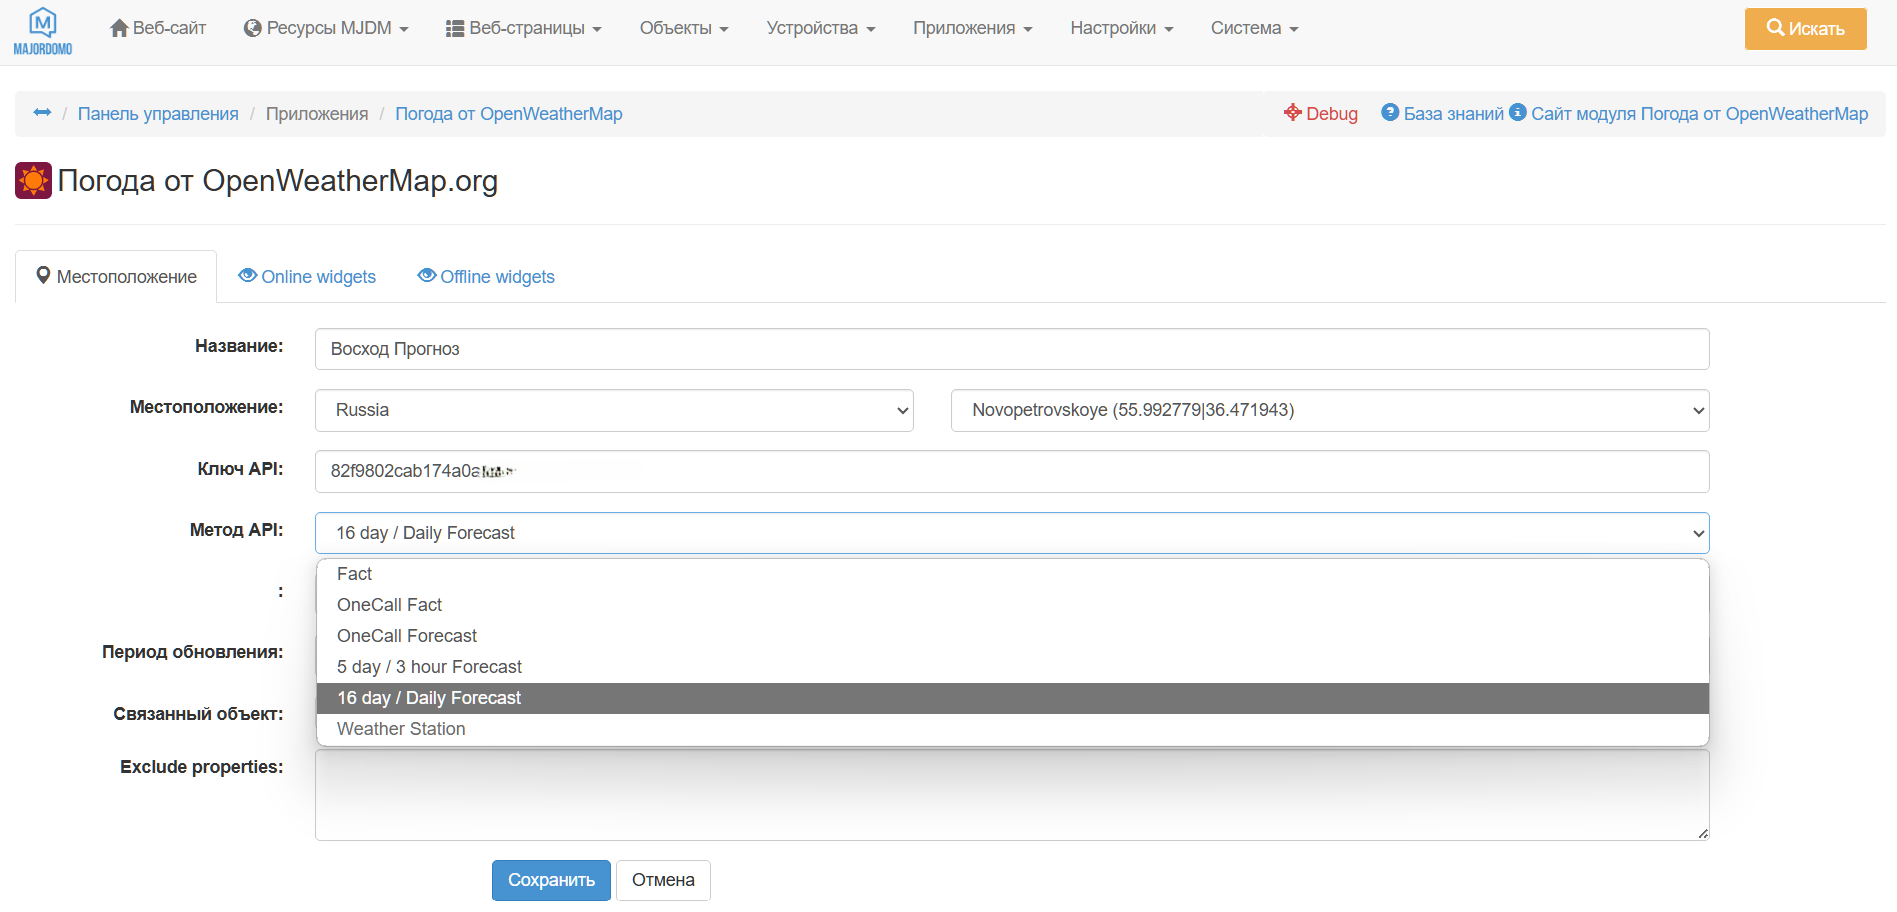
Task: Click the back arrows breadcrumb icon
Action: pyautogui.click(x=42, y=113)
